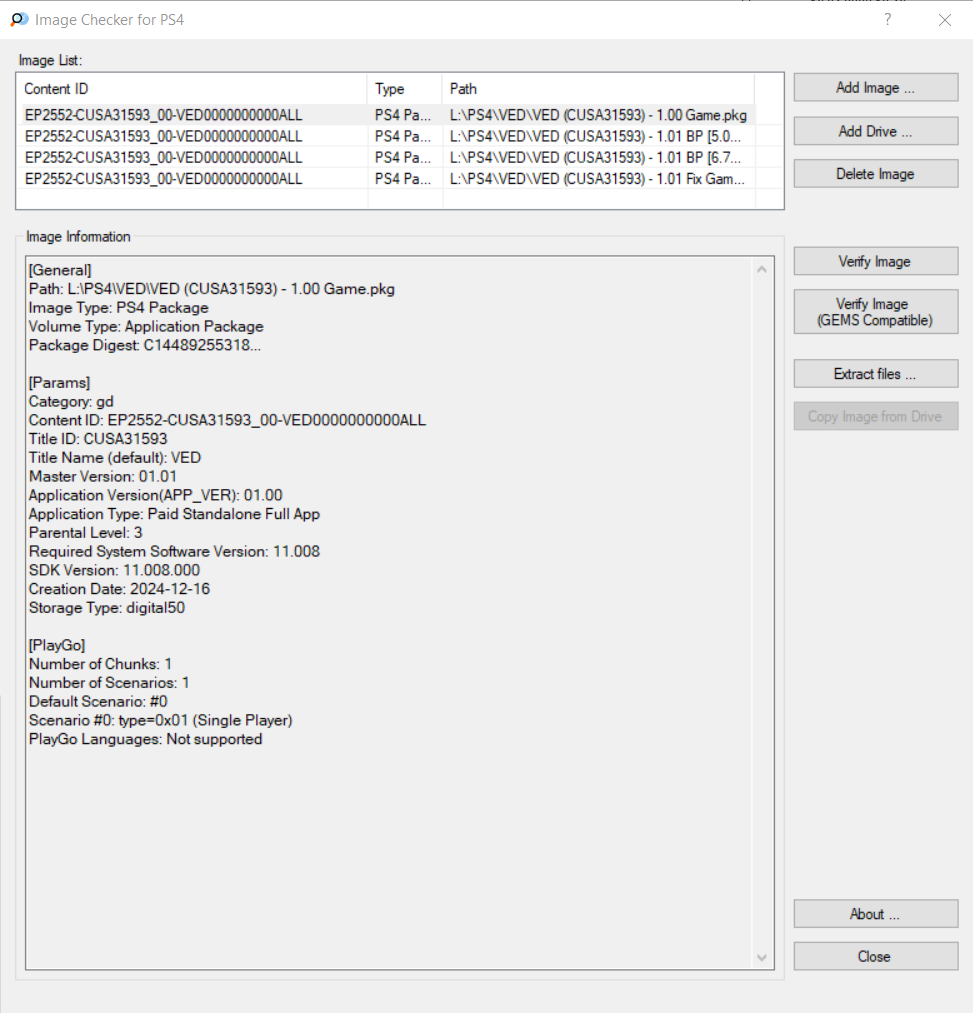
Task: Run Verify Image (GEMS Compatible)
Action: point(875,312)
